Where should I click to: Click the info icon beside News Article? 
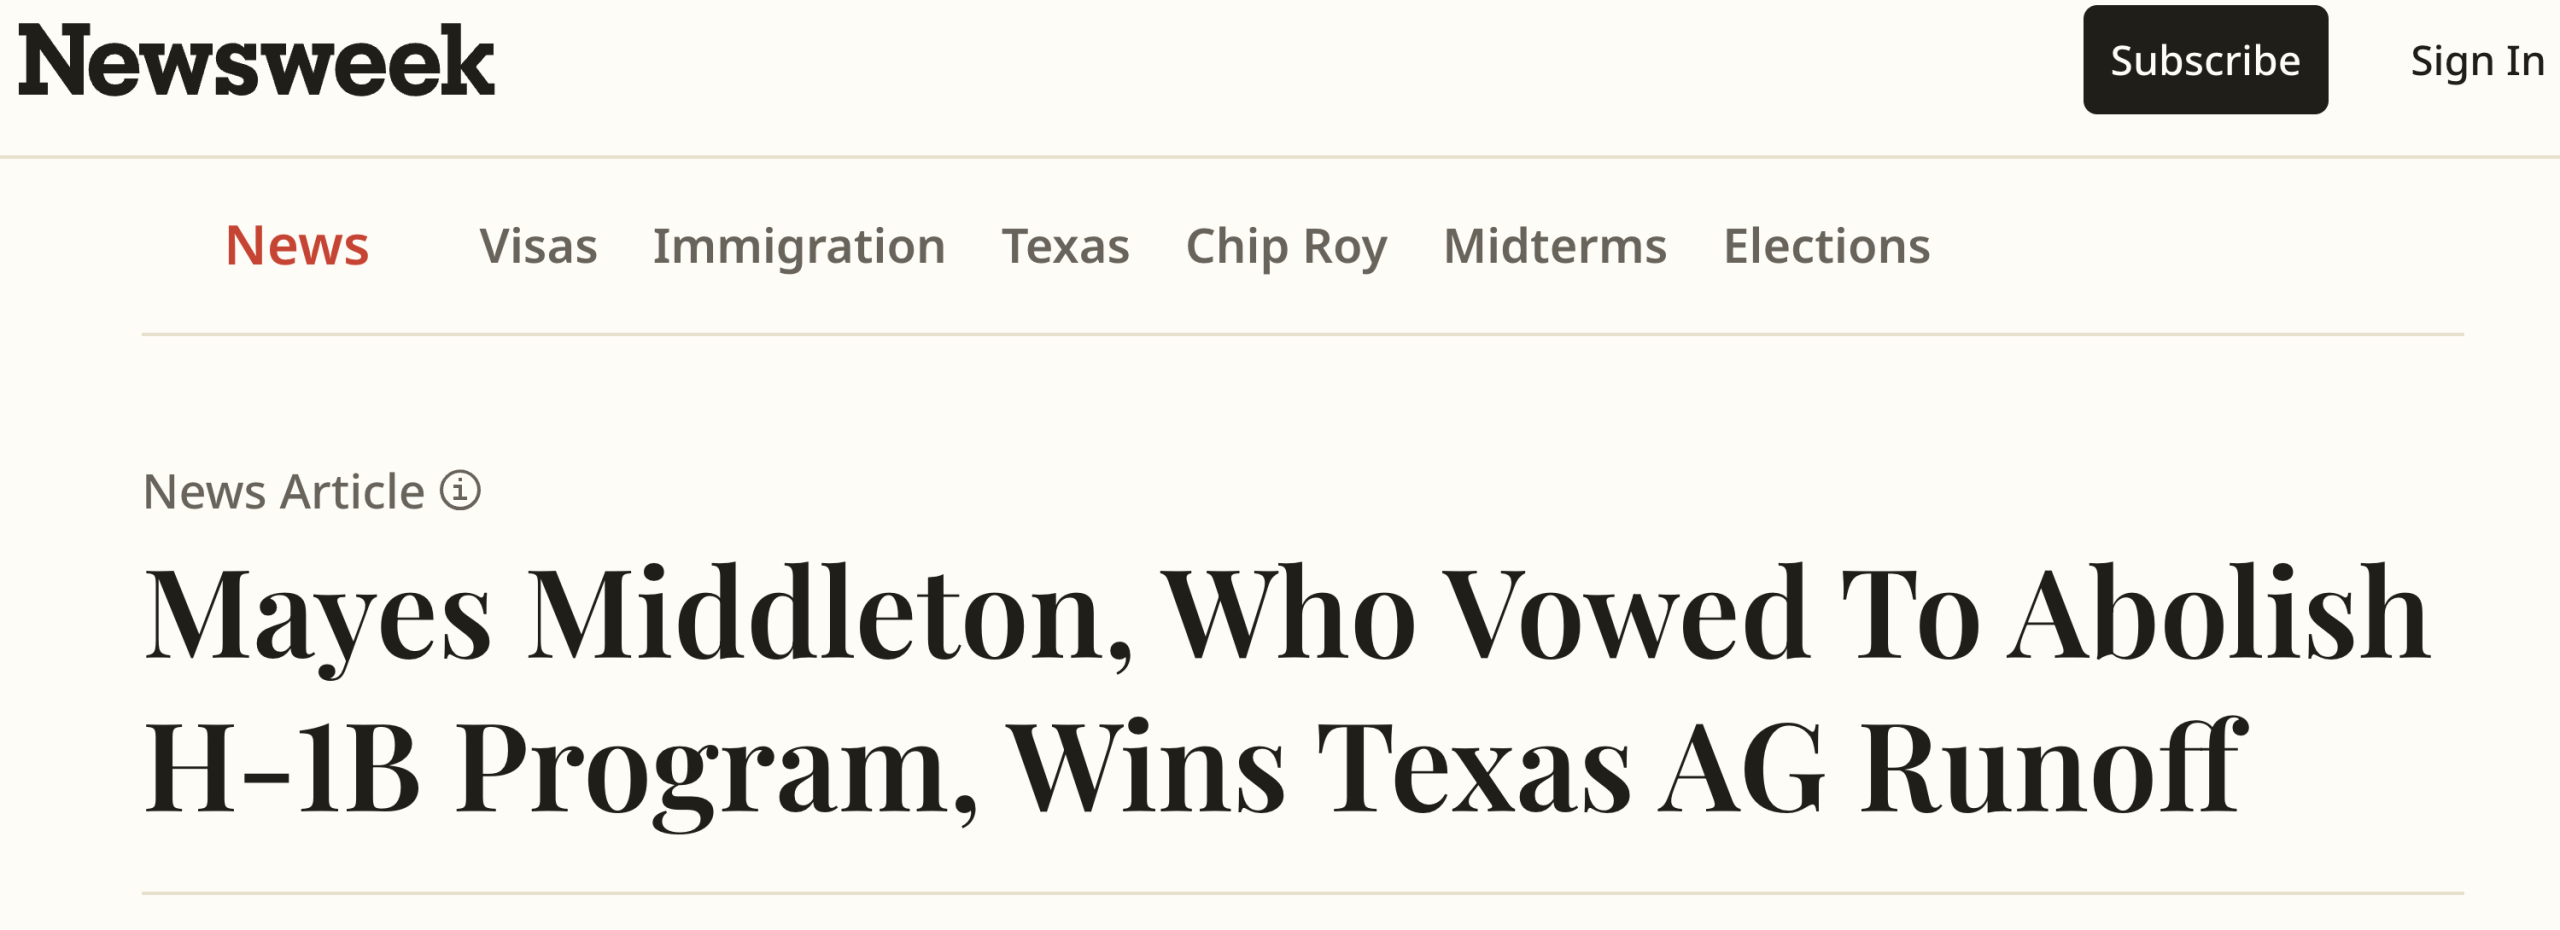[x=460, y=491]
